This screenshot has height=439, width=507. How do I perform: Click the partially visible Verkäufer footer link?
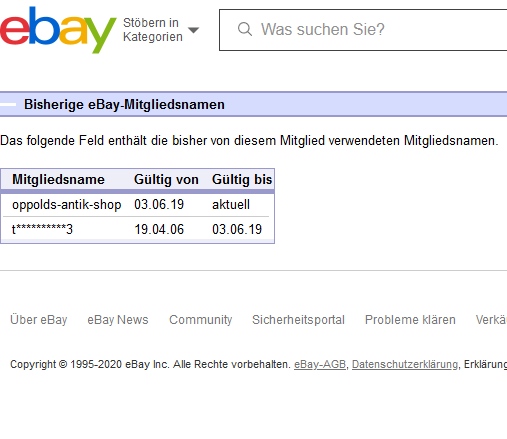click(x=491, y=320)
